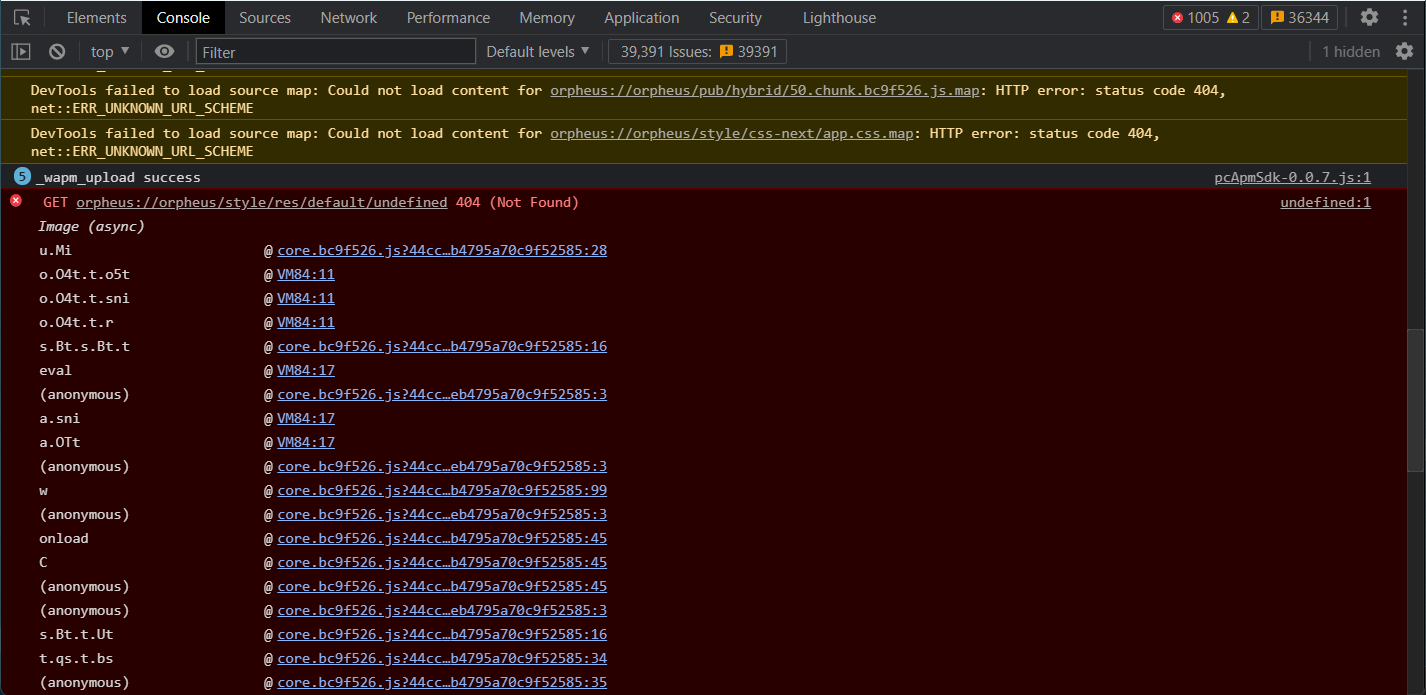Open VM84:17 link for a.OTt frame
Image resolution: width=1426 pixels, height=695 pixels.
(x=306, y=442)
